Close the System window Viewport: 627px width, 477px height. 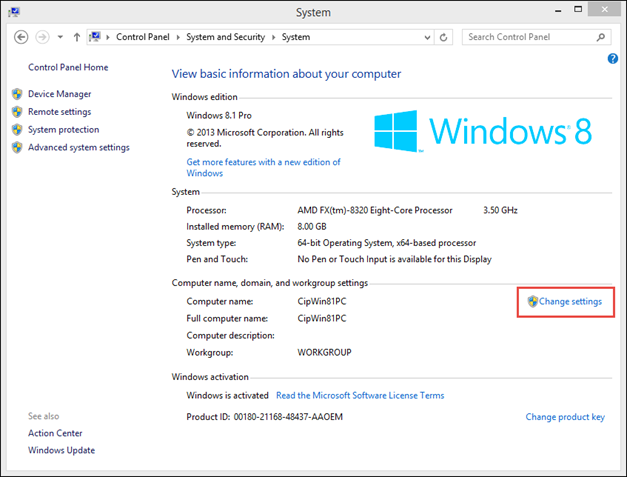click(x=605, y=10)
